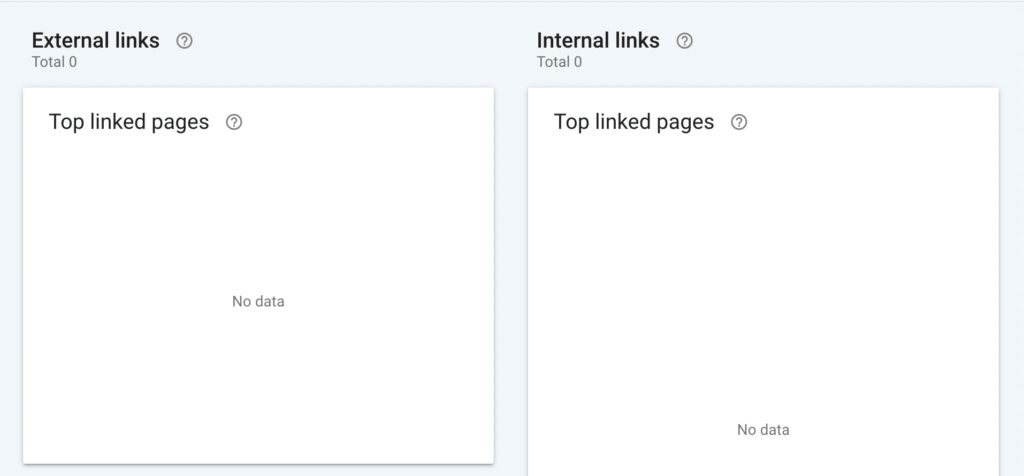
Task: Click blank space right of Internal links help icon
Action: click(849, 41)
